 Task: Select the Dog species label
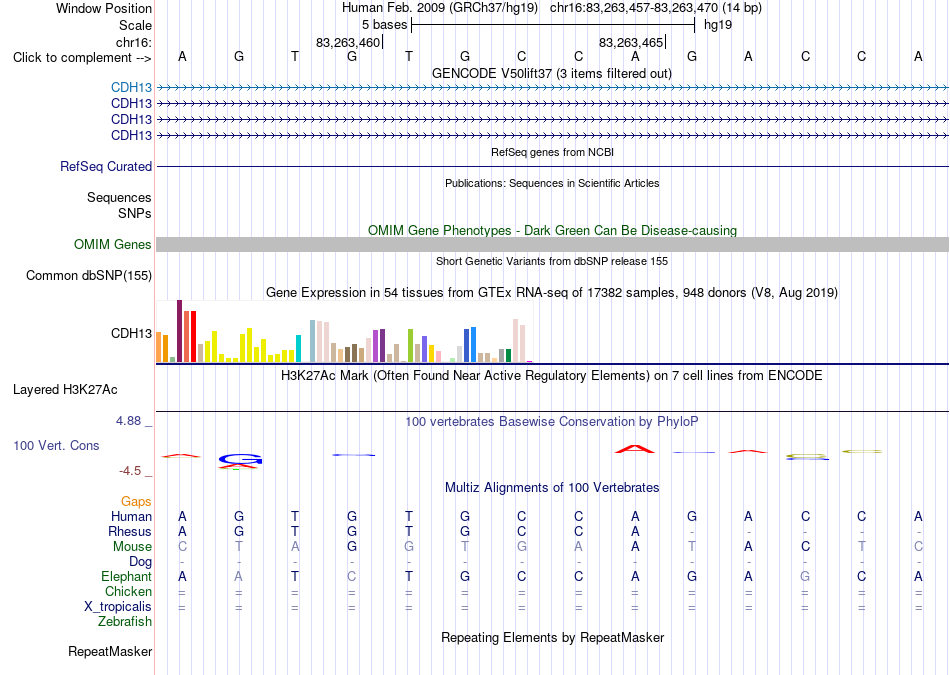pos(140,562)
